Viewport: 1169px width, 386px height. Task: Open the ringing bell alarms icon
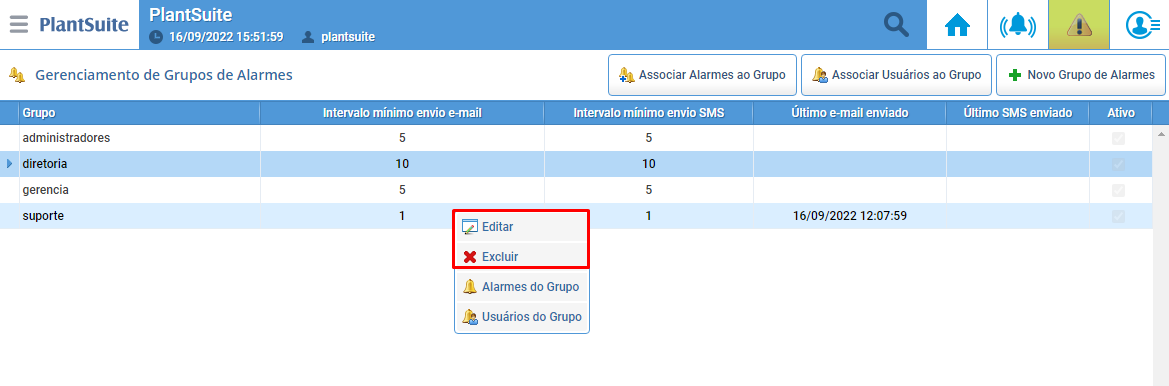(x=1018, y=25)
